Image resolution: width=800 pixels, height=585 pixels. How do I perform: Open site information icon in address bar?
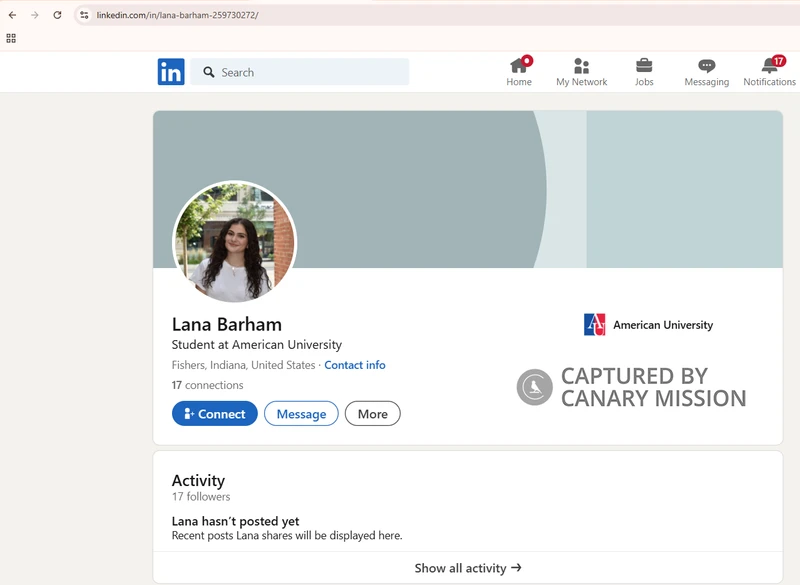click(x=84, y=15)
